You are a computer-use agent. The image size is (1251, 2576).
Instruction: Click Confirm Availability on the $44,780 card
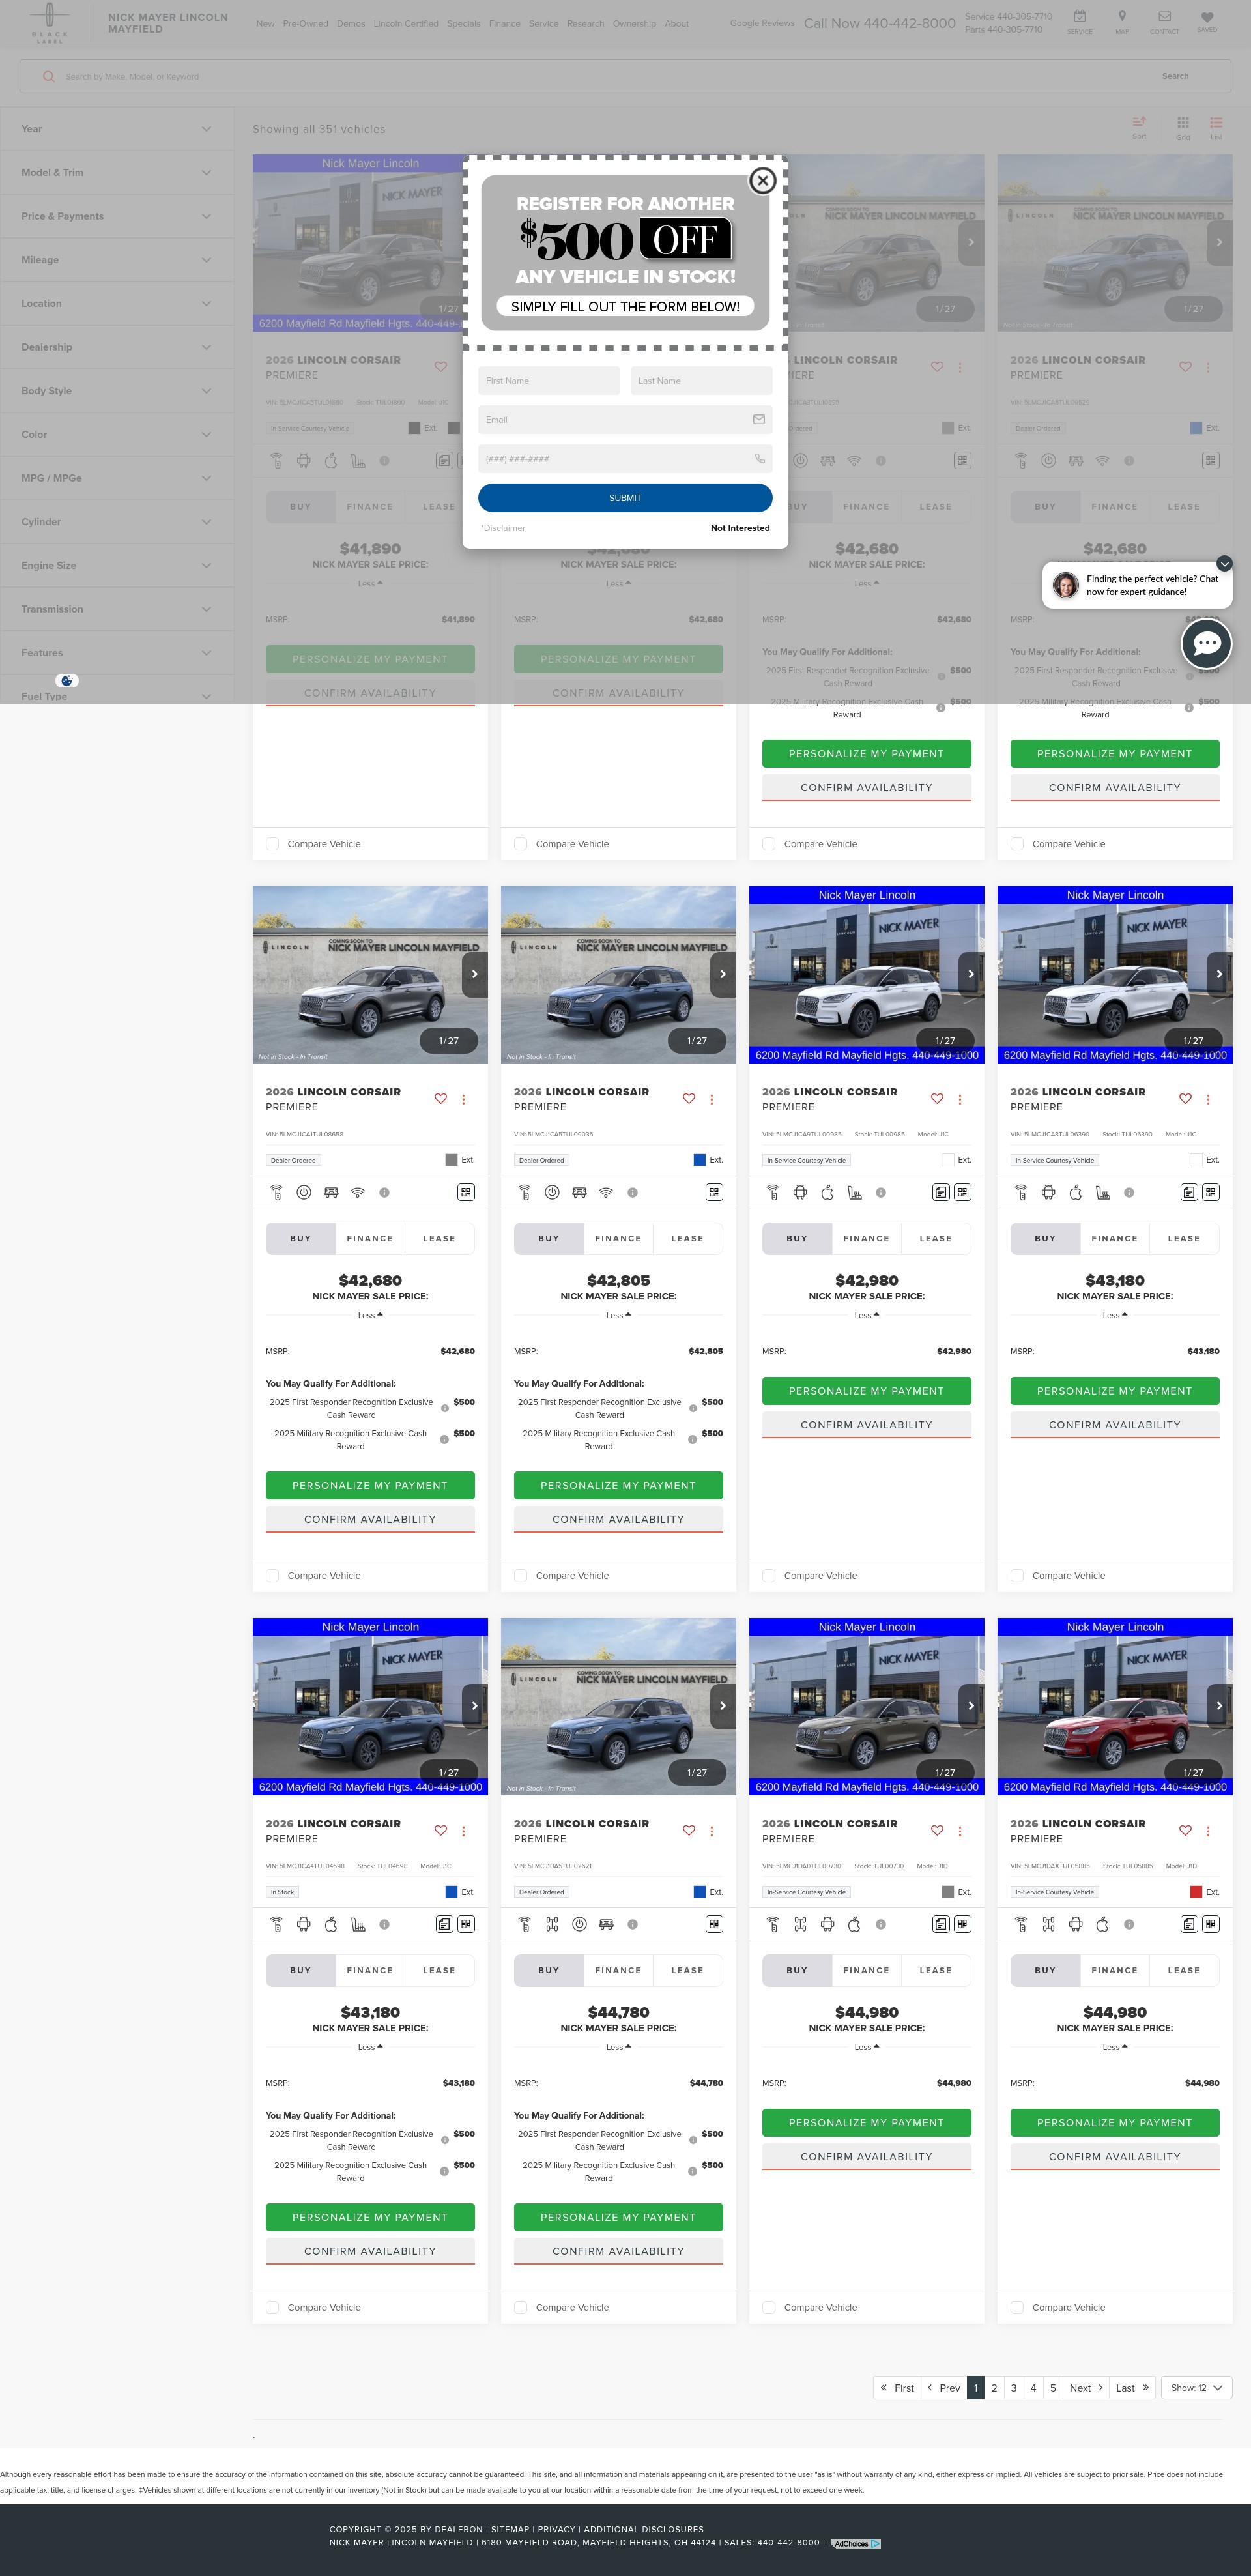618,2251
